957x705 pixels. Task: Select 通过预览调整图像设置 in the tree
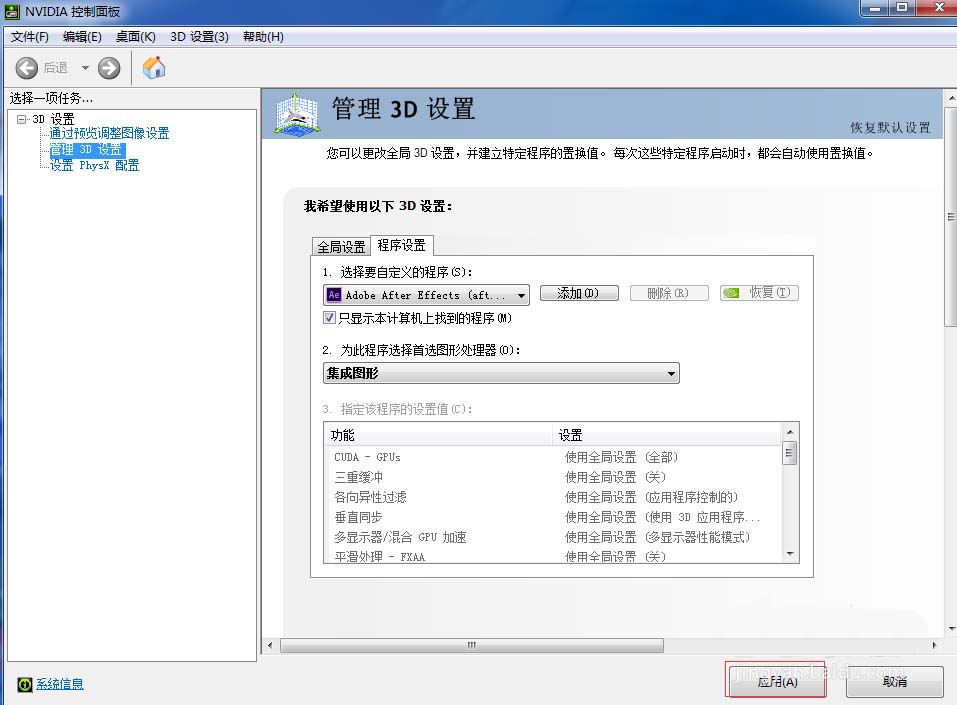coord(109,133)
